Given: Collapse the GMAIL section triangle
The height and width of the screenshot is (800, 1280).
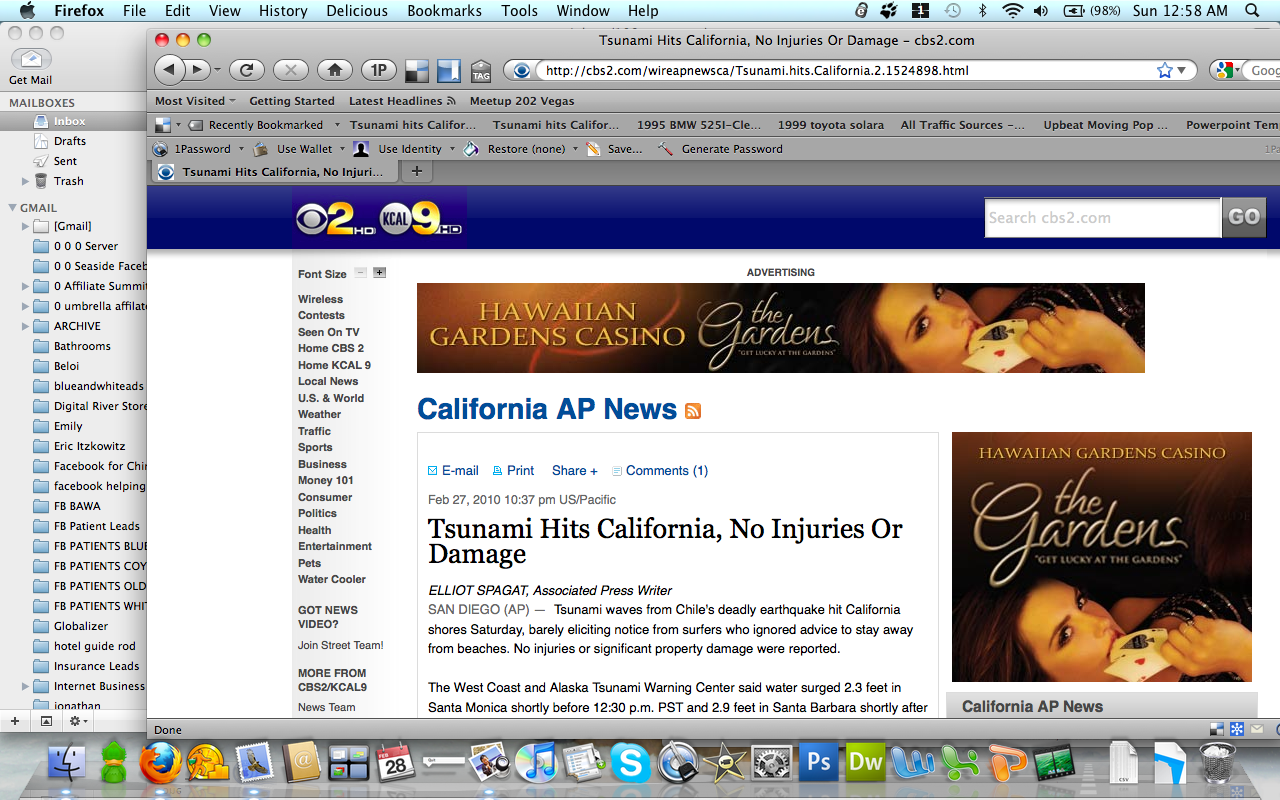Looking at the screenshot, I should point(12,208).
